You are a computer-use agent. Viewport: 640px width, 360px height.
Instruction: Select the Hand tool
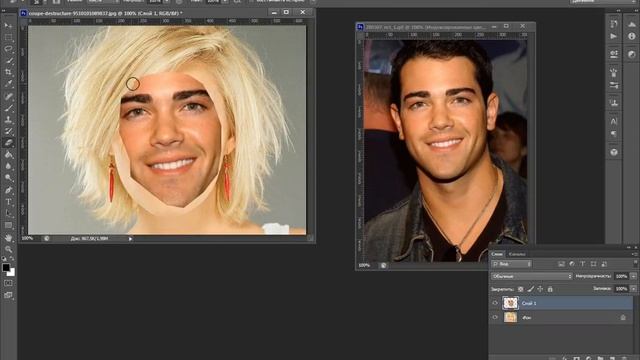[x=8, y=238]
